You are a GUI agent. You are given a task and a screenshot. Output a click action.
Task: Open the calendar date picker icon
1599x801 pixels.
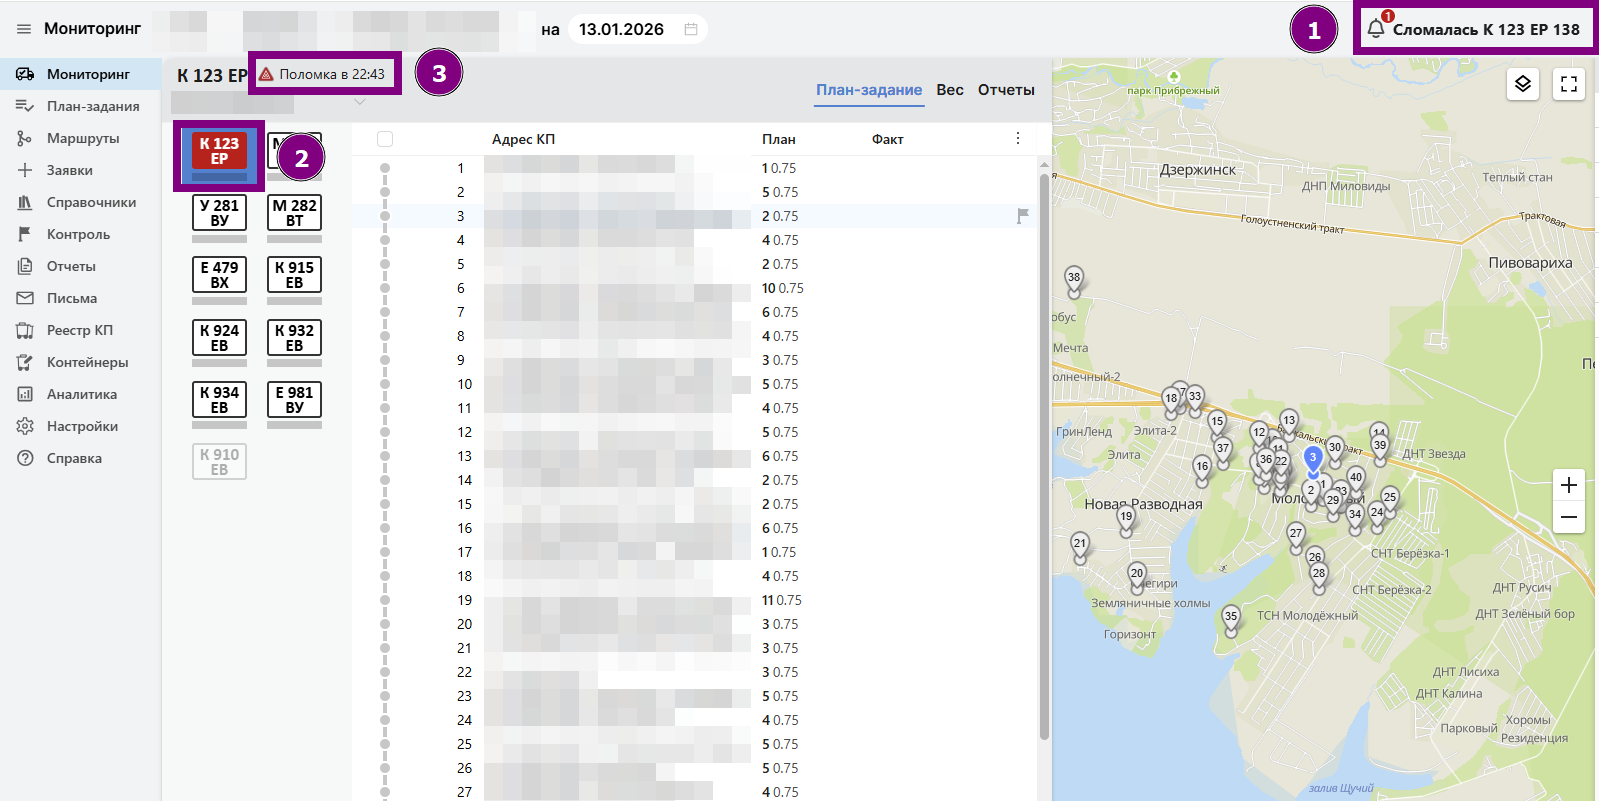[x=690, y=29]
